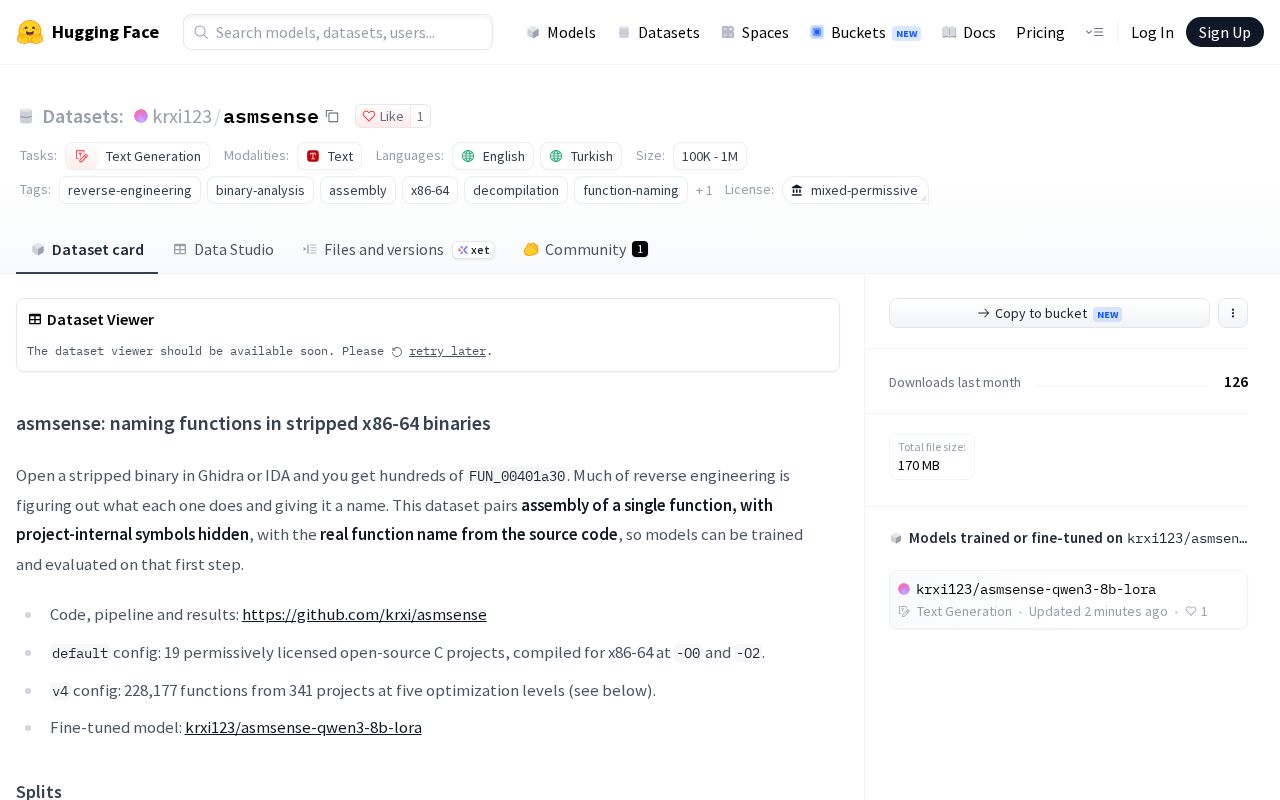Switch to the Data Studio tab
Viewport: 1280px width, 800px height.
(x=224, y=249)
